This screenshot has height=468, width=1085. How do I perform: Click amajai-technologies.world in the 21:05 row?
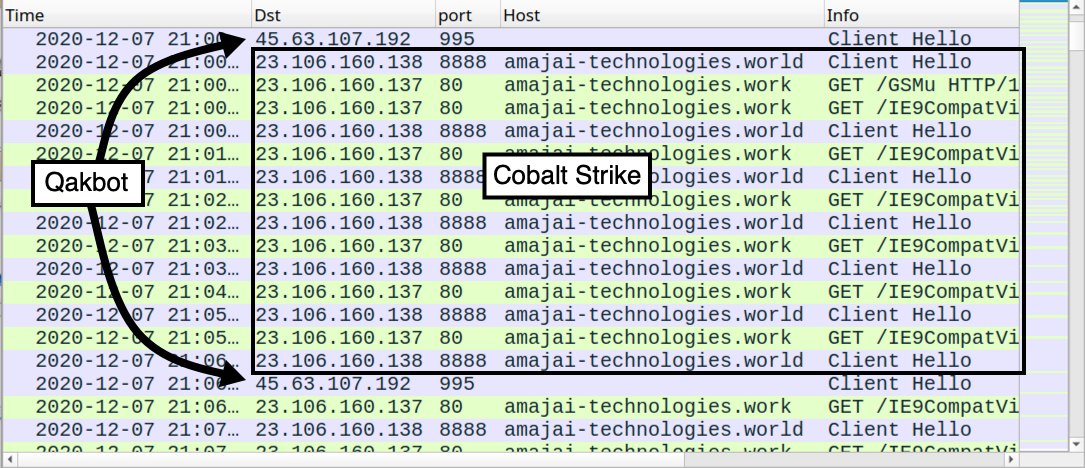pyautogui.click(x=653, y=315)
